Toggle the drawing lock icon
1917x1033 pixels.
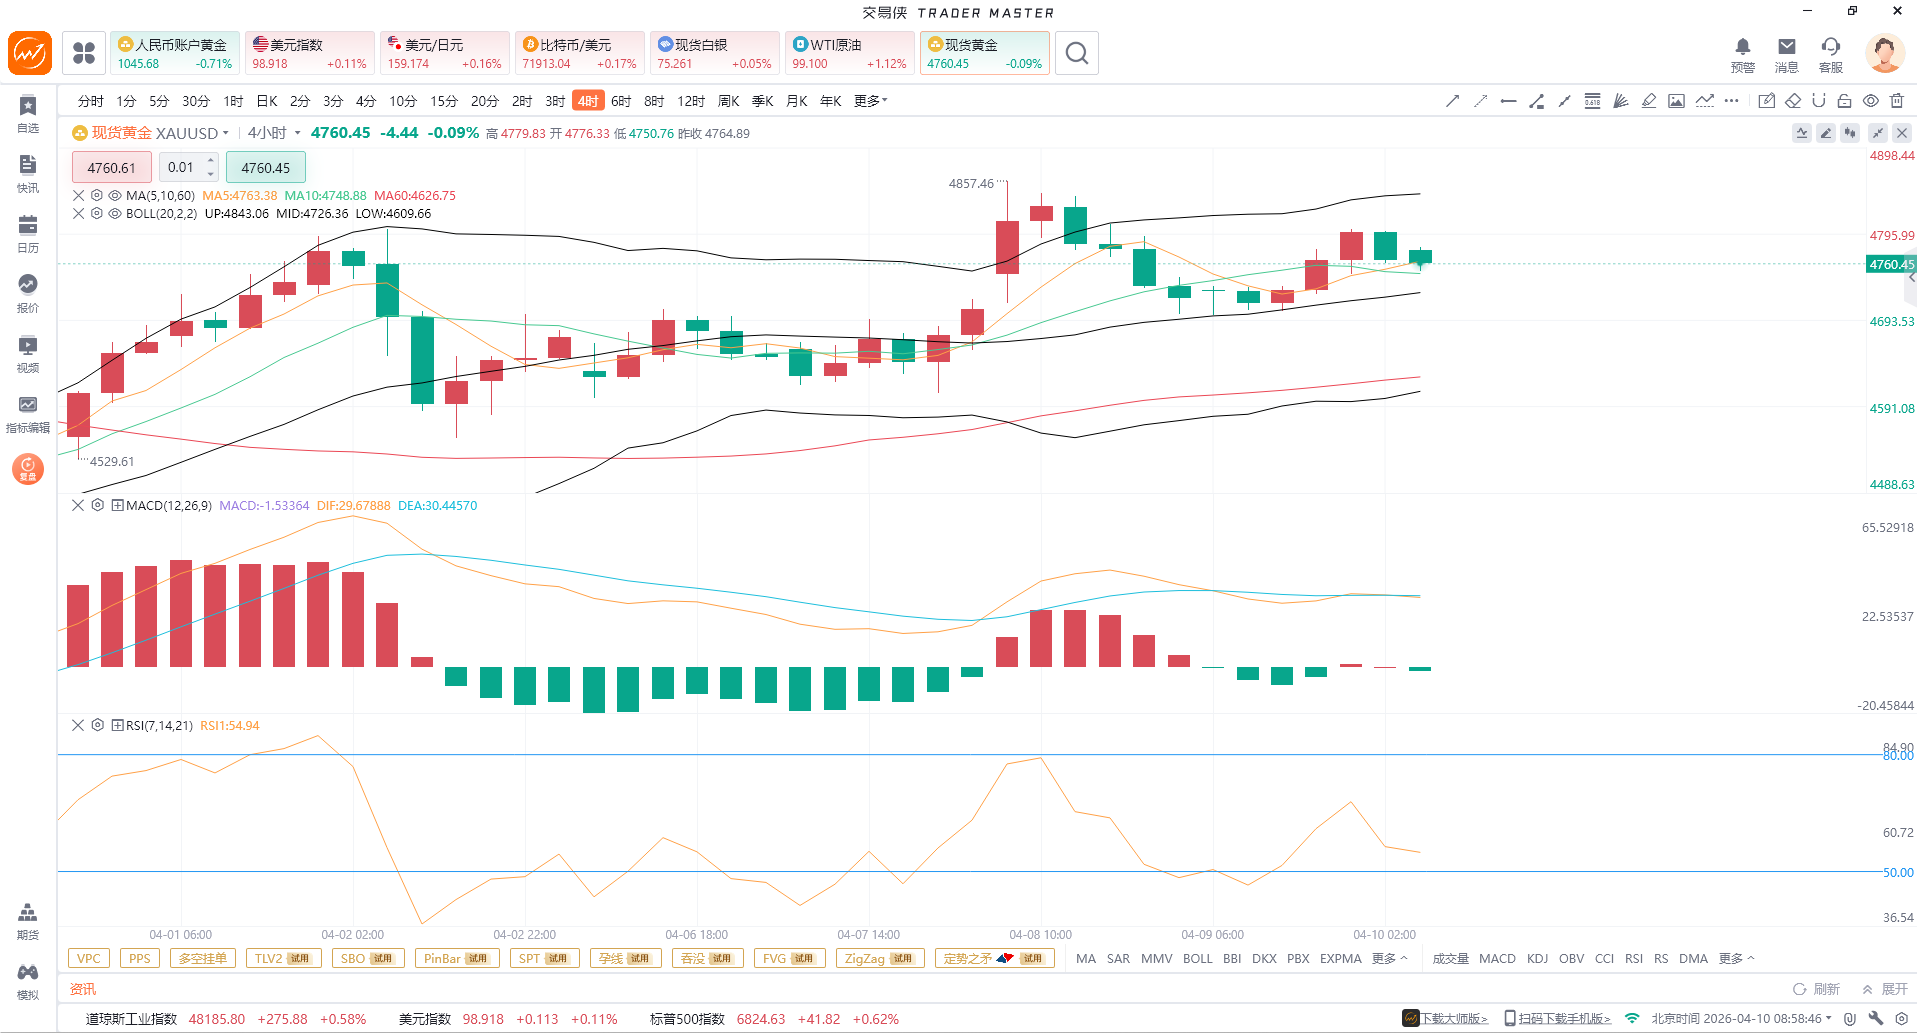tap(1845, 101)
